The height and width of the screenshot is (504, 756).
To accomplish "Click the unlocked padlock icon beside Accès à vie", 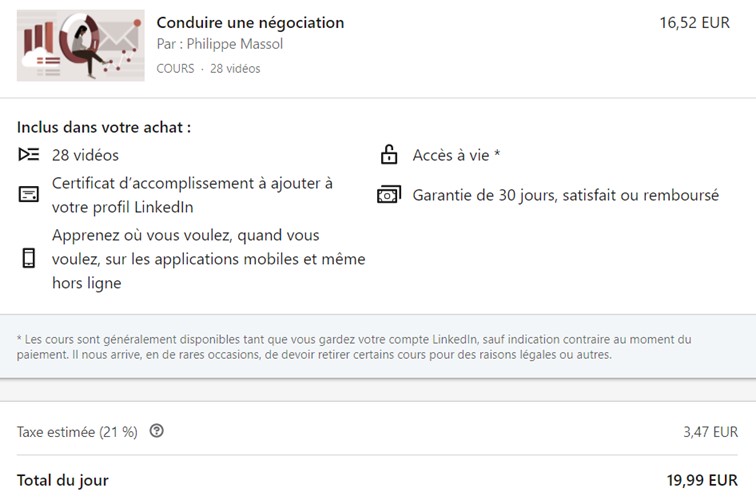I will pyautogui.click(x=389, y=154).
